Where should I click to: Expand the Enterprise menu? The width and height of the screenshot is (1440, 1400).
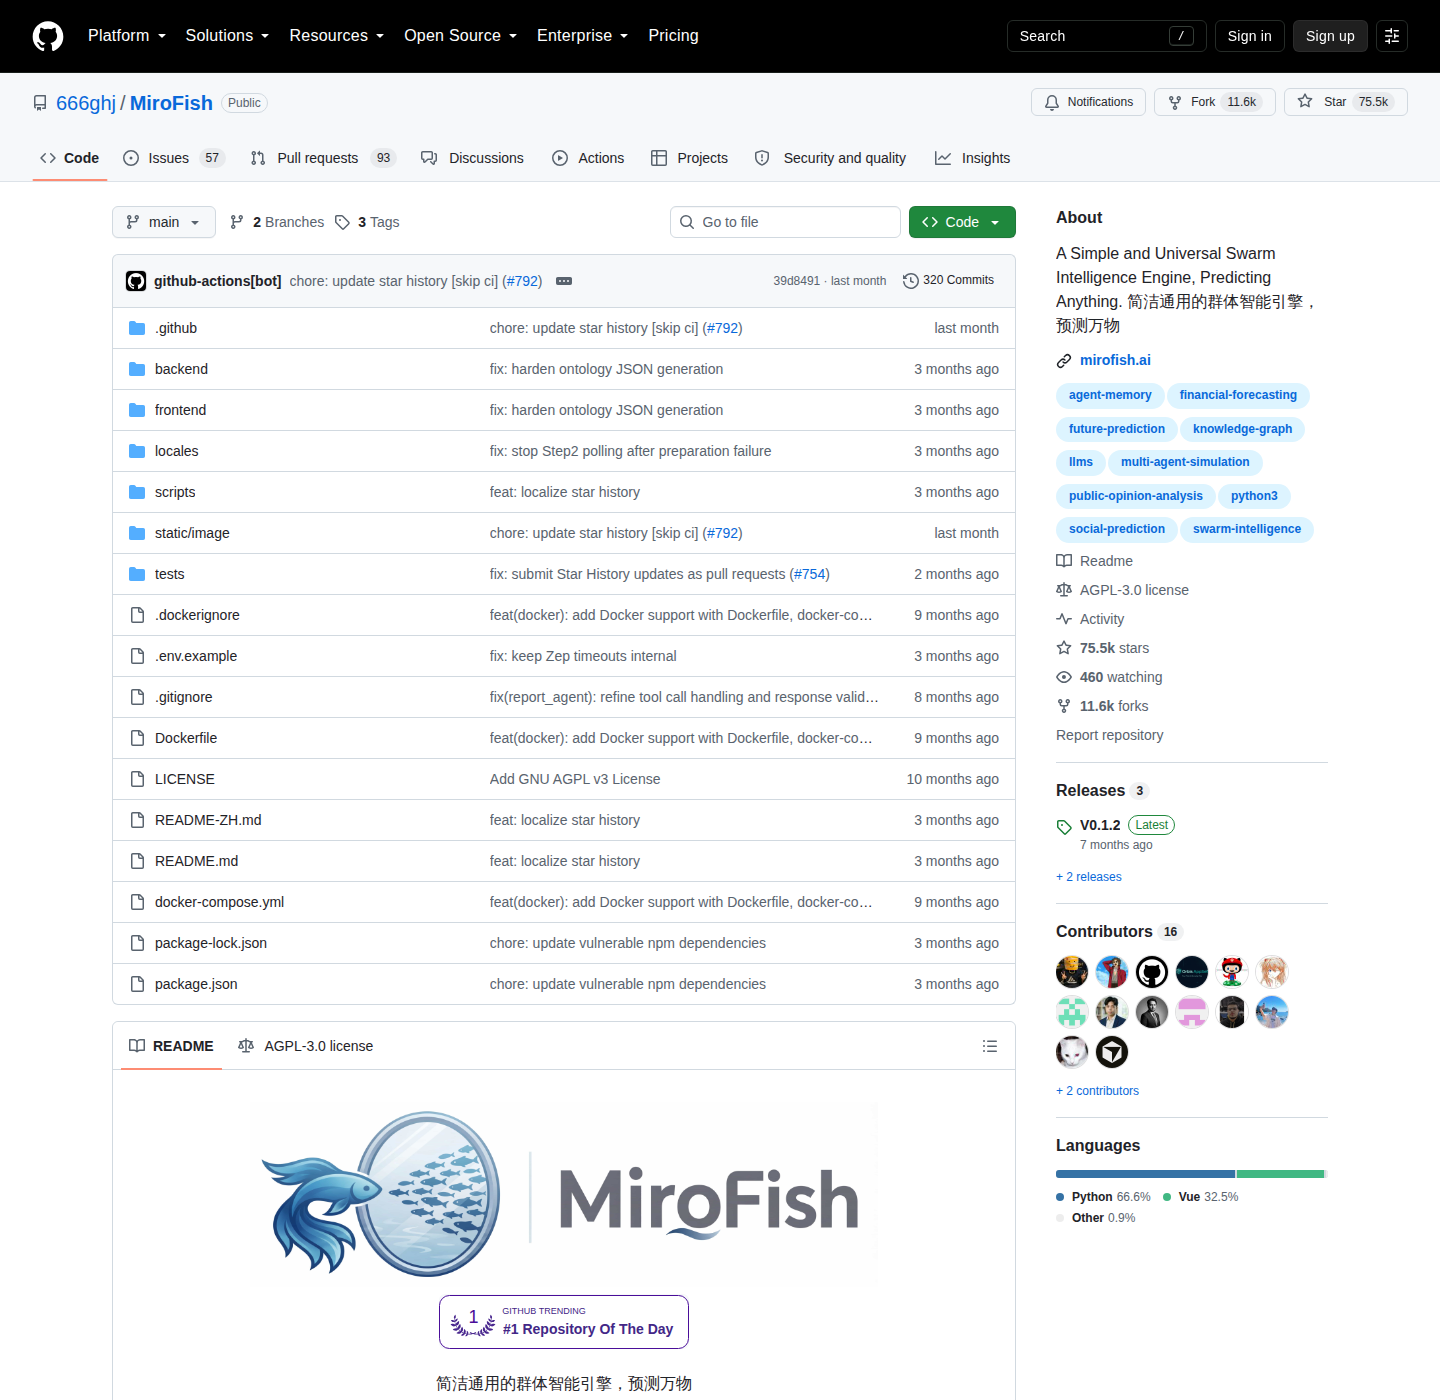click(583, 36)
